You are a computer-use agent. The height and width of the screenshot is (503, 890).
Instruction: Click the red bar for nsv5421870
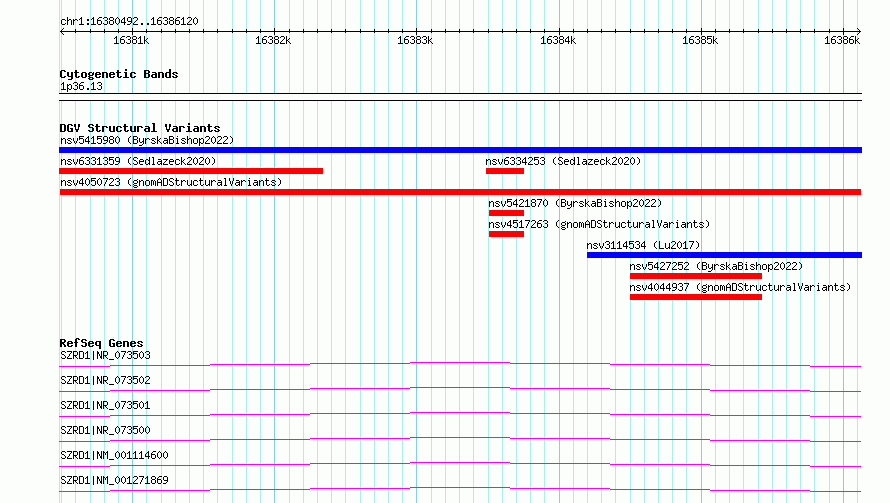point(506,213)
